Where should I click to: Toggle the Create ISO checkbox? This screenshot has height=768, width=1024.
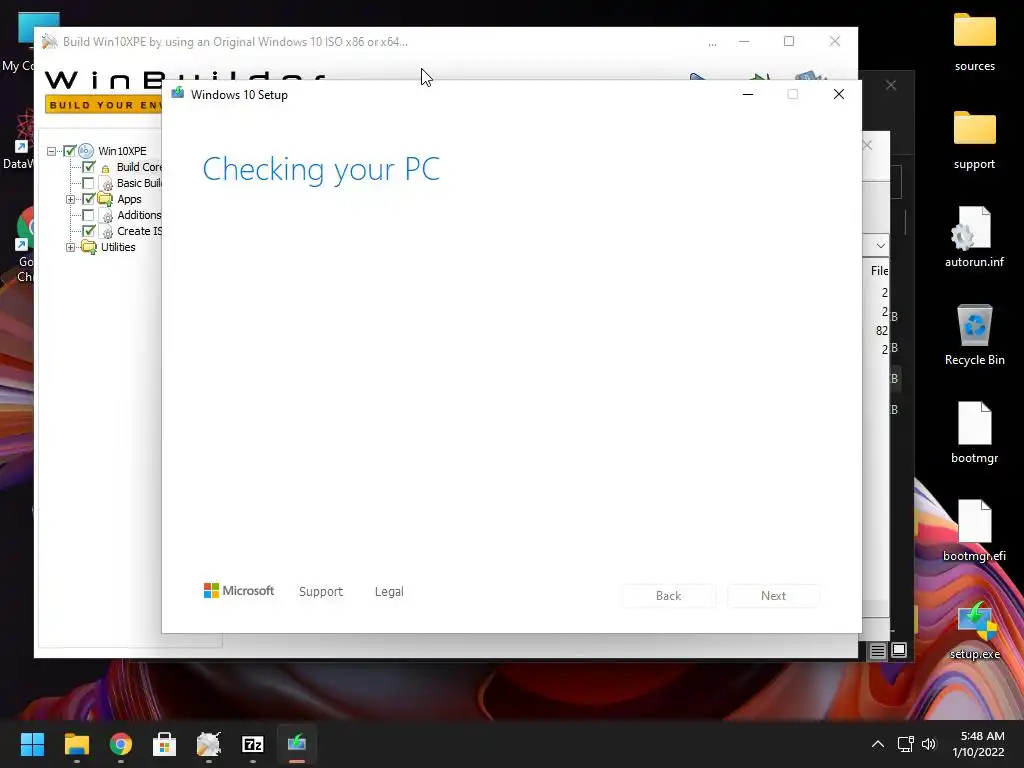tap(88, 231)
